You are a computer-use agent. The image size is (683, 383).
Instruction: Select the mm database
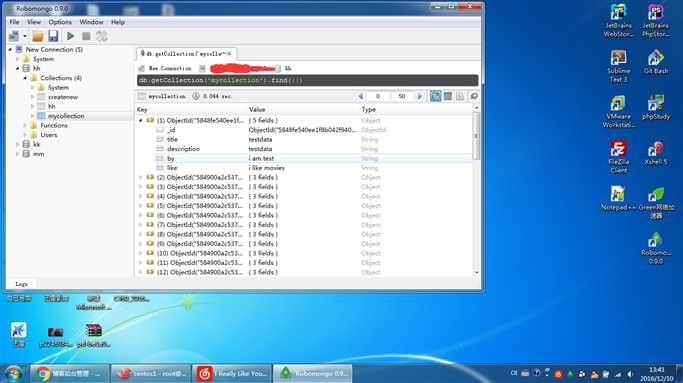pyautogui.click(x=38, y=154)
